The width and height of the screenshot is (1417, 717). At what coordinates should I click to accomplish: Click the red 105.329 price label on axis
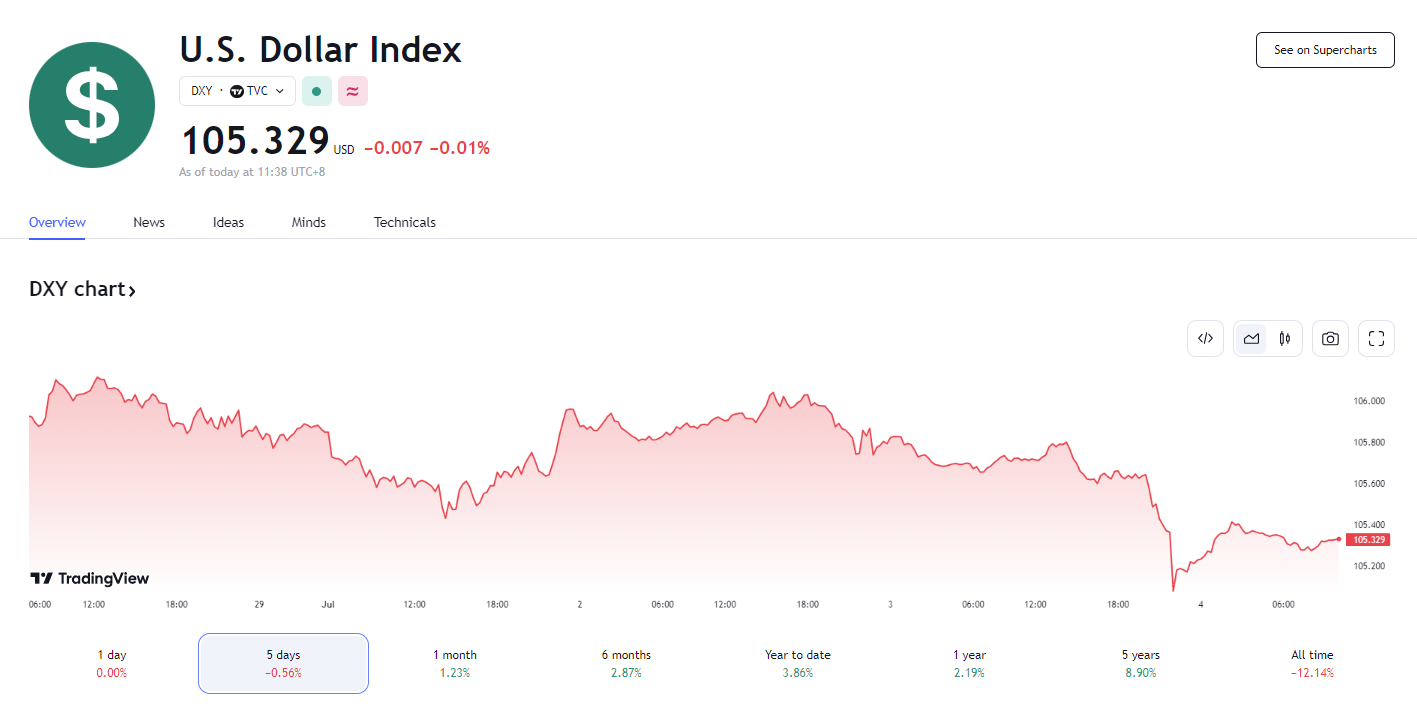tap(1367, 540)
